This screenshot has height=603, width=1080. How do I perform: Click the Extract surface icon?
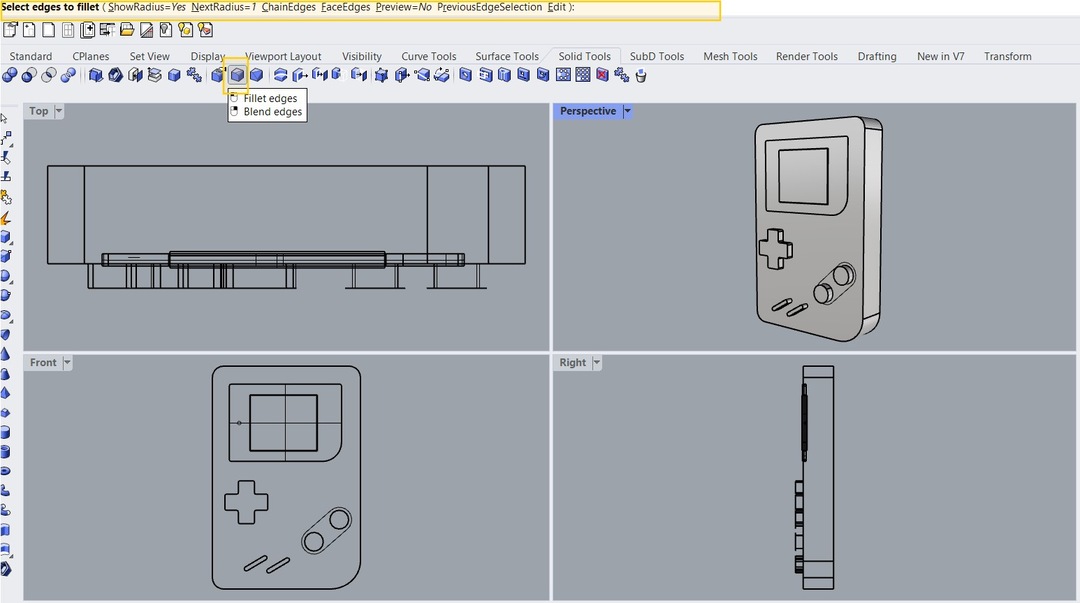coord(154,75)
